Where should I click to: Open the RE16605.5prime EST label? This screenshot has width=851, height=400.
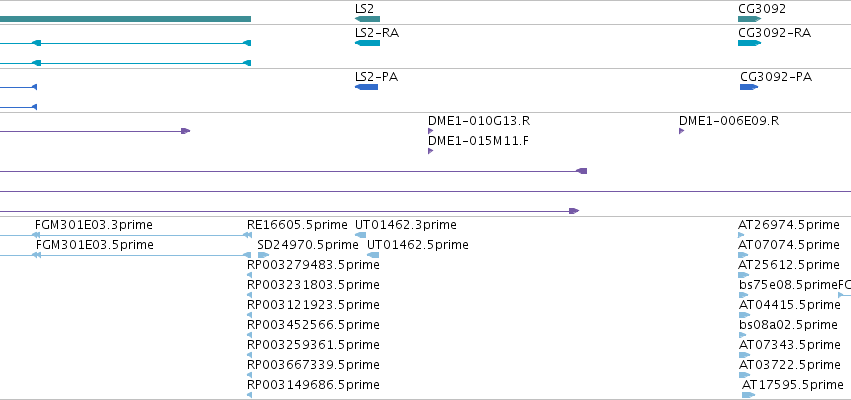point(297,225)
